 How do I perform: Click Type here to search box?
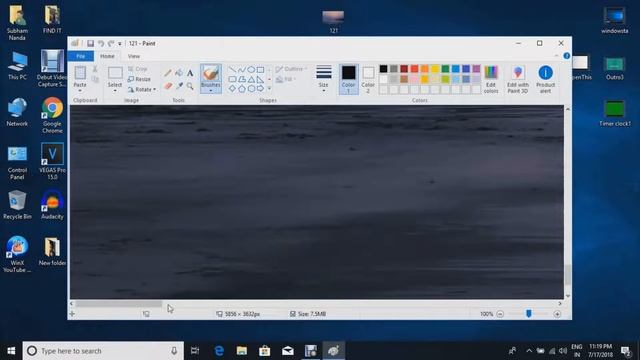(x=103, y=351)
